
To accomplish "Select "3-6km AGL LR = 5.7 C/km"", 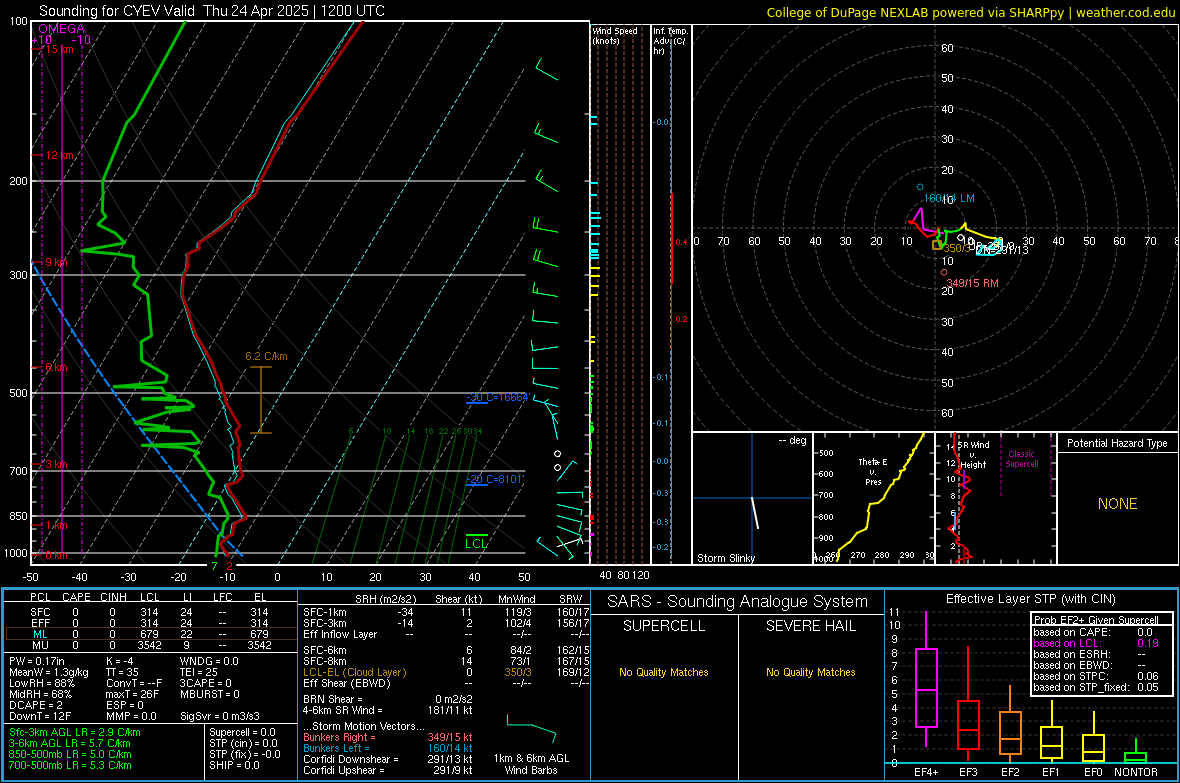I will (x=69, y=743).
